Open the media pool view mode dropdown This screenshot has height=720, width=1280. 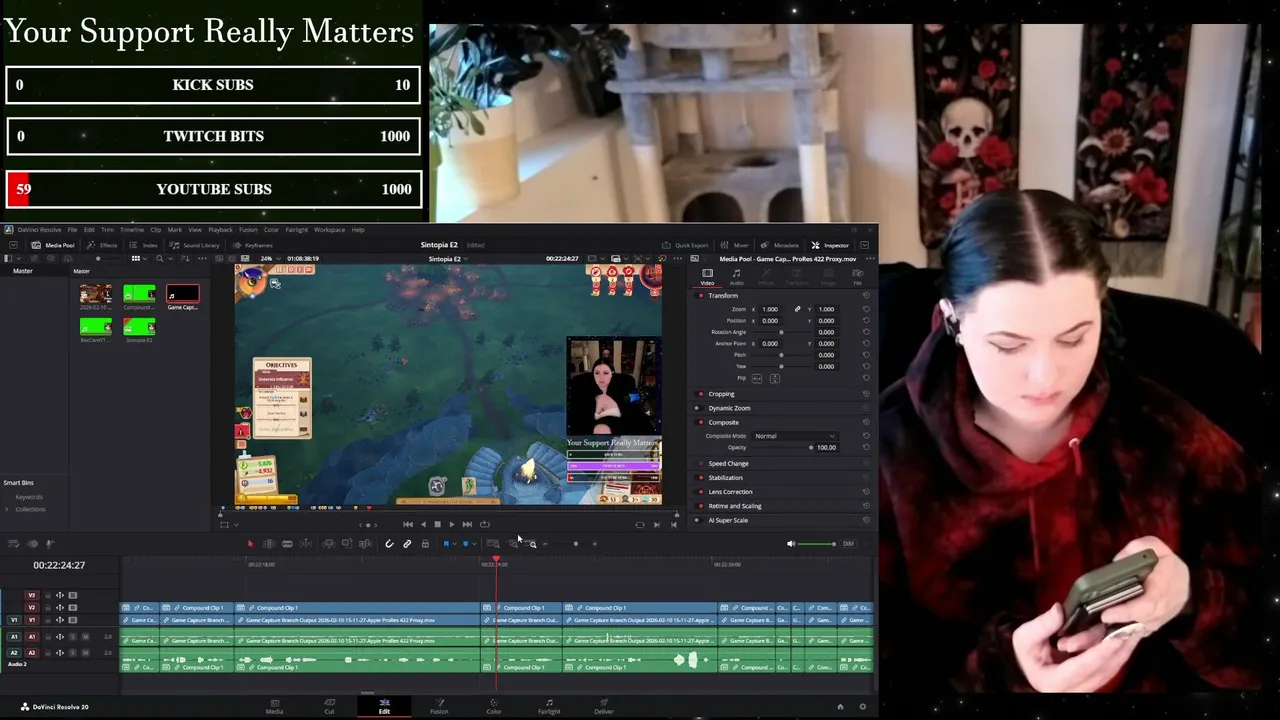click(137, 259)
